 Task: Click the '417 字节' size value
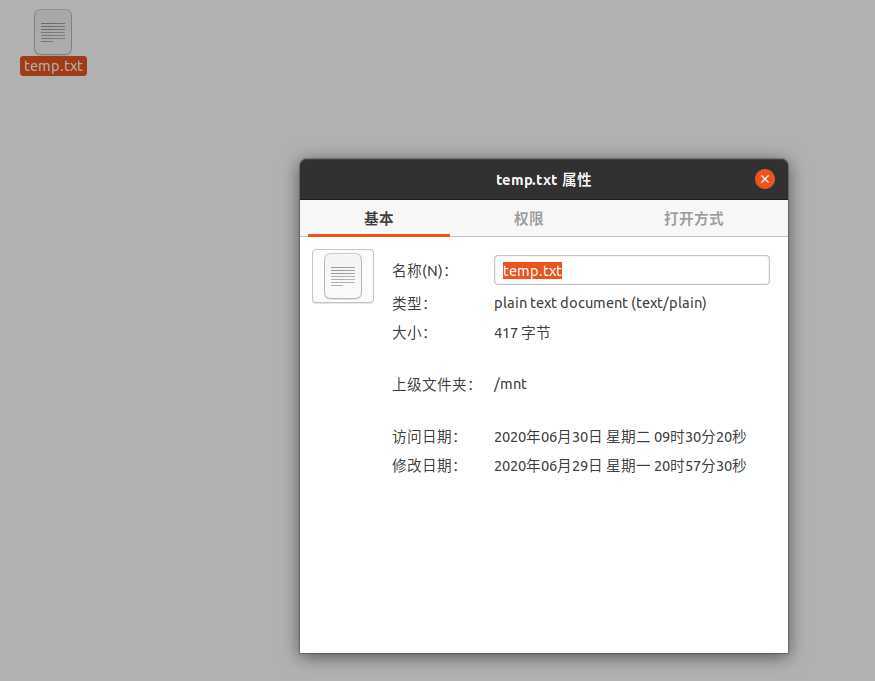522,333
